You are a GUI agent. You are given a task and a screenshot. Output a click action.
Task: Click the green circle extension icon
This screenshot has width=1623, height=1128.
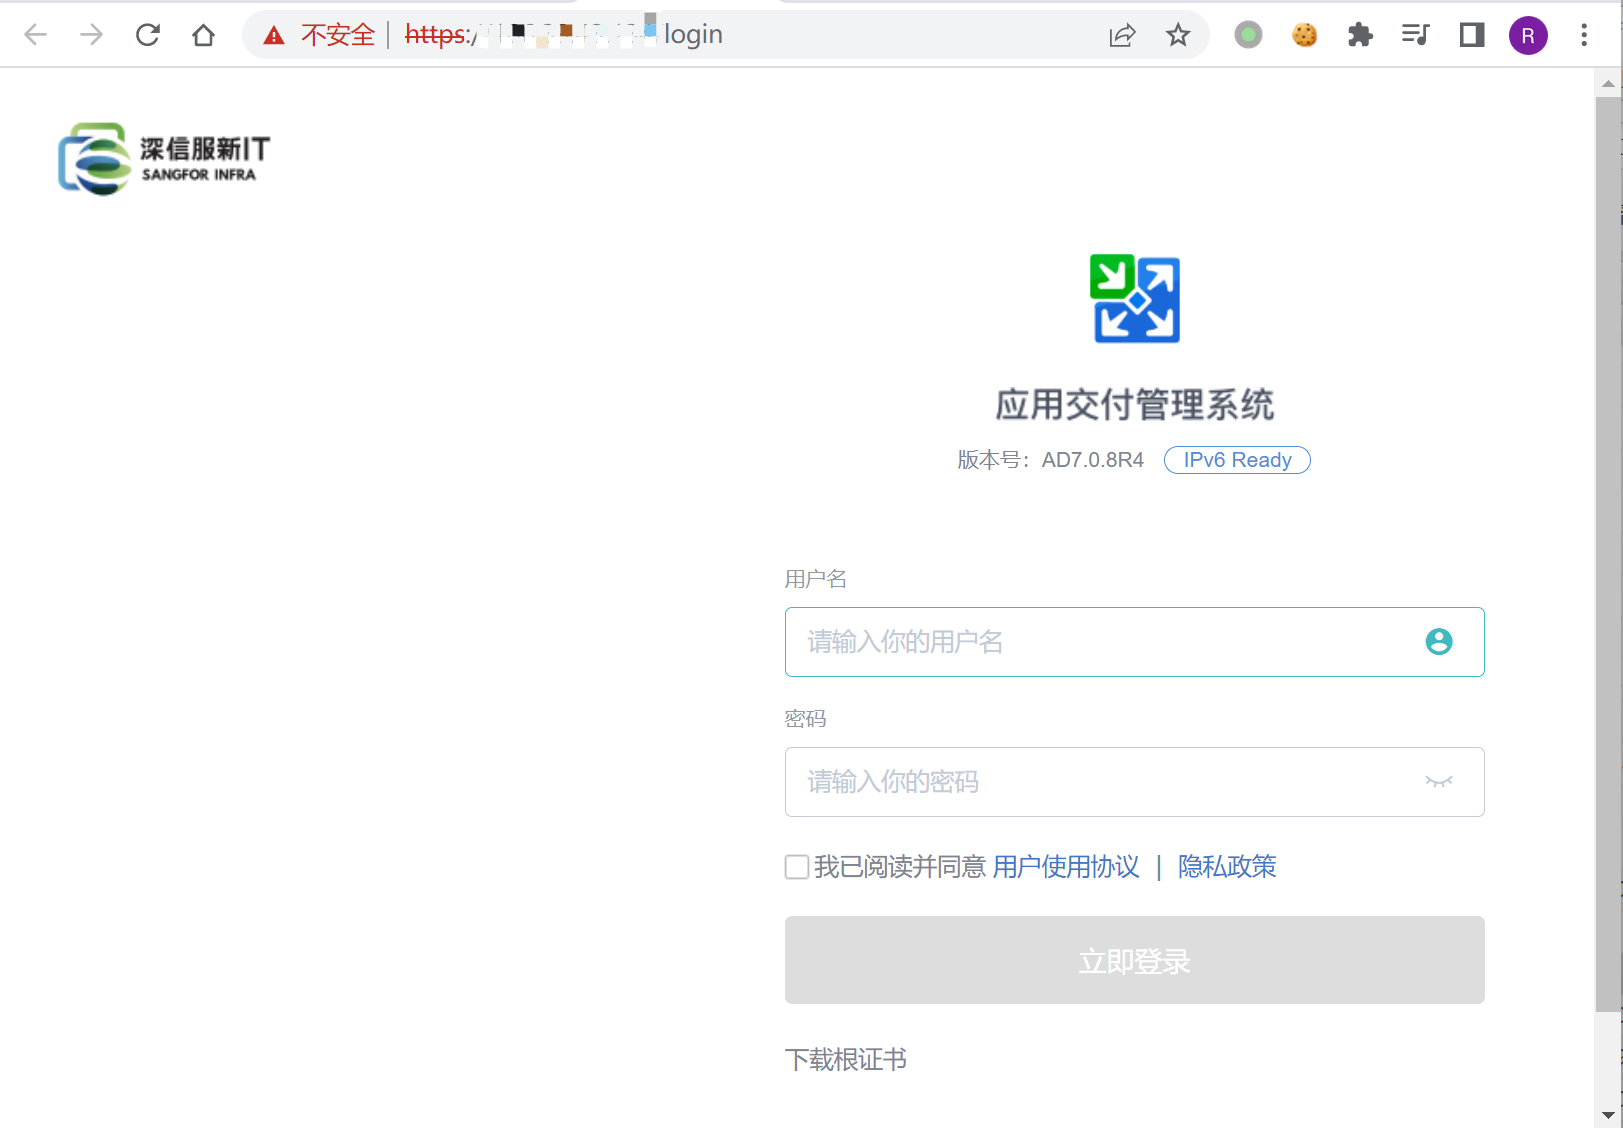tap(1248, 35)
